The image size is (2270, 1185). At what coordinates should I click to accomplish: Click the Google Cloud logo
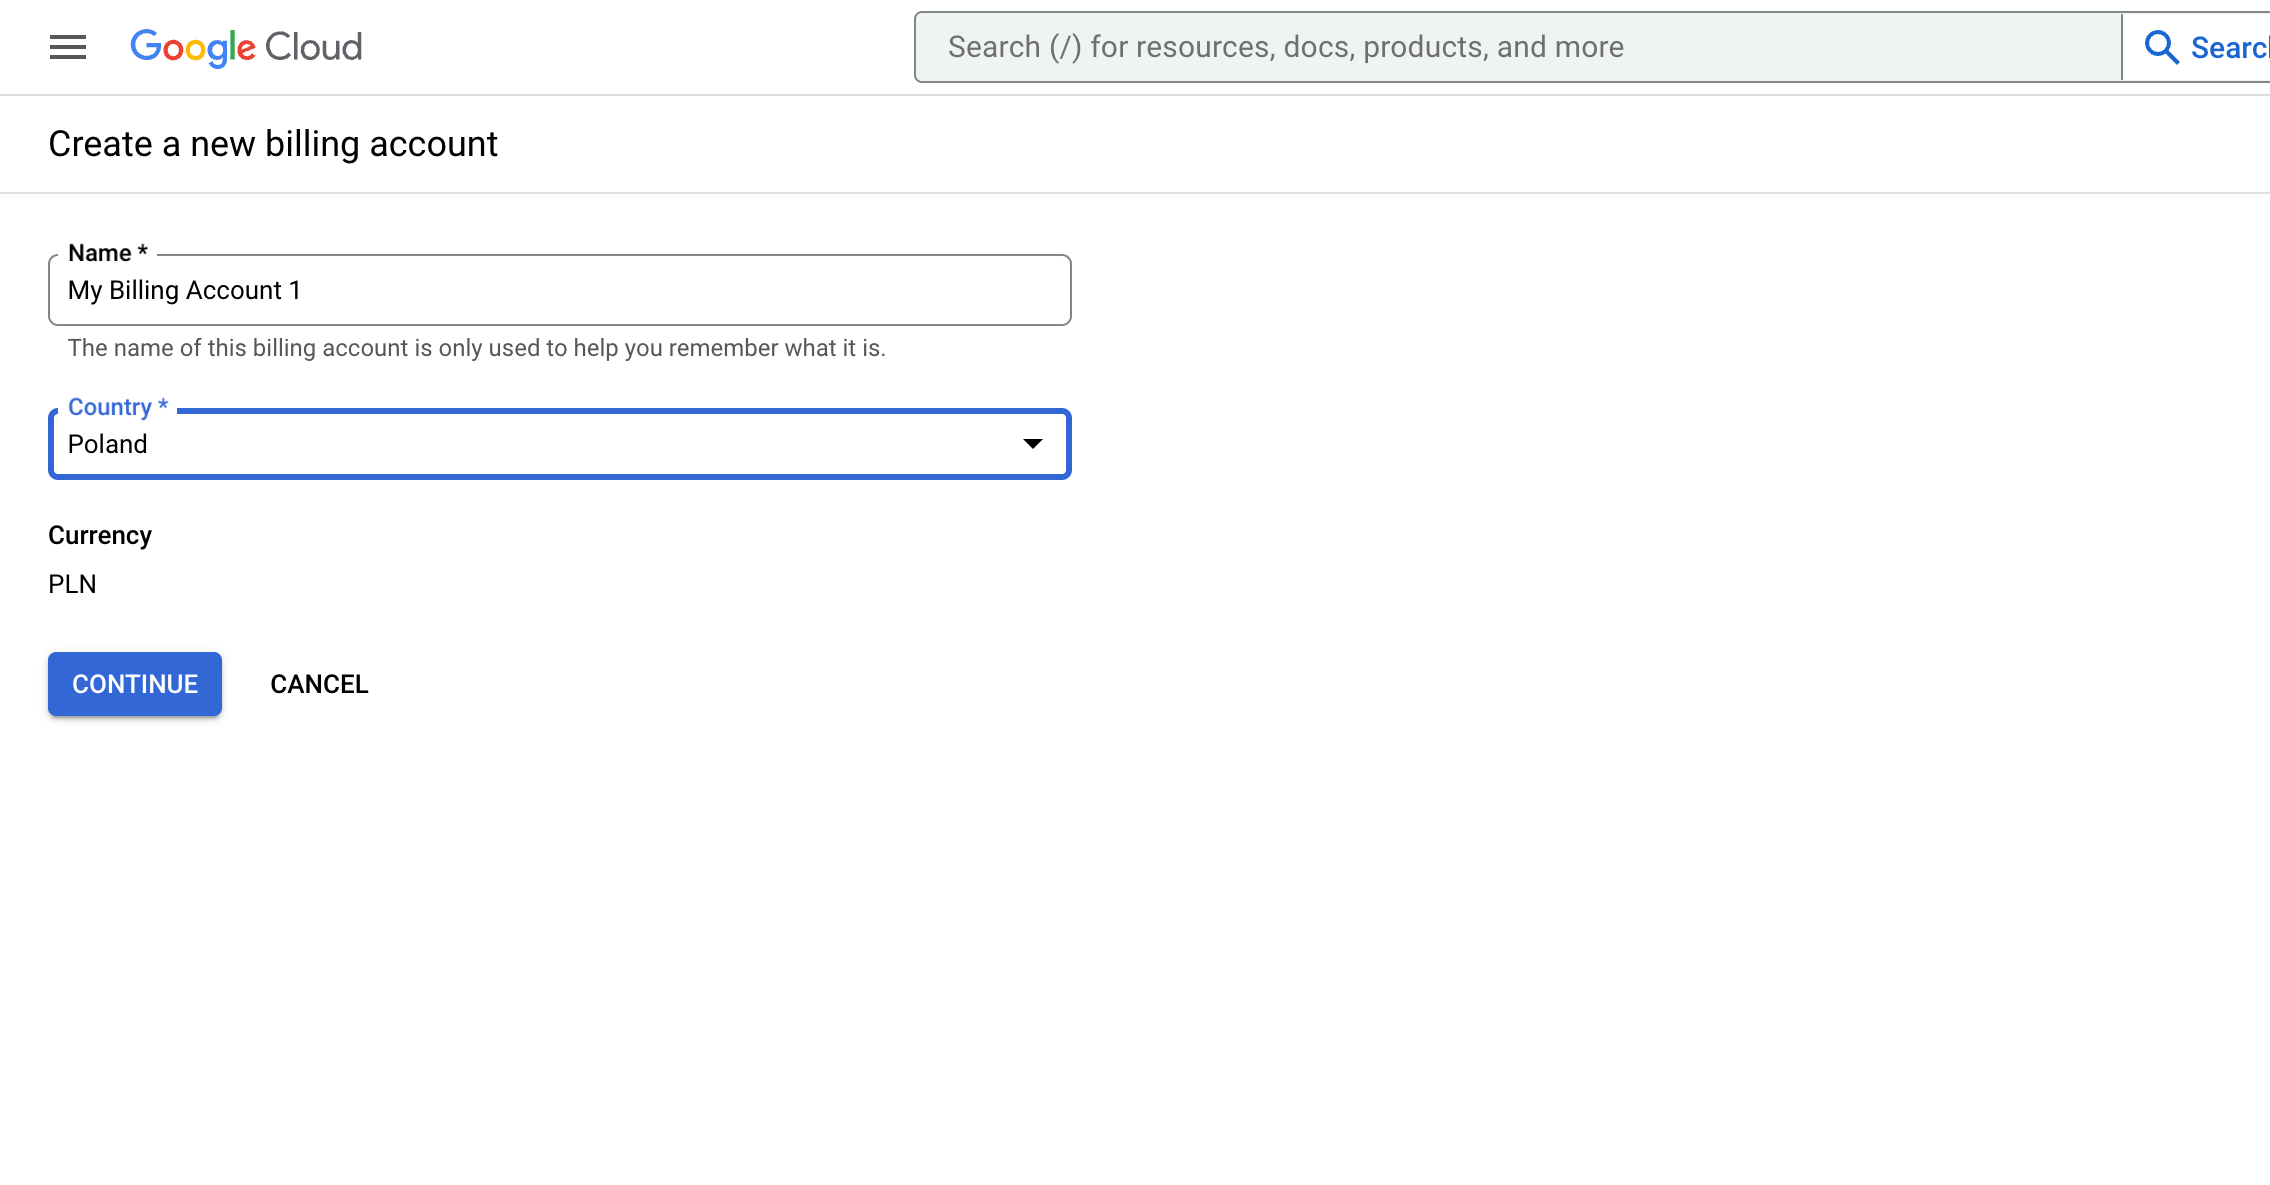pos(246,47)
